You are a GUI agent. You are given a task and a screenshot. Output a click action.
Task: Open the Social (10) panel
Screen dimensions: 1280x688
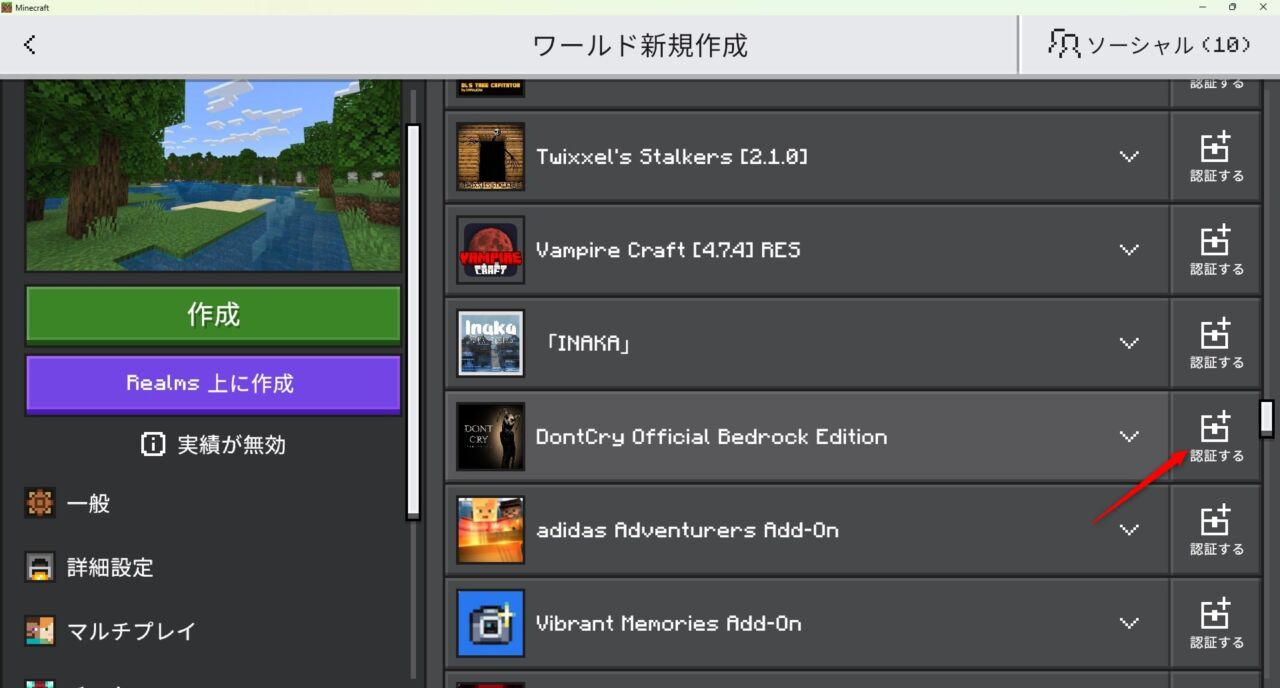click(1149, 44)
